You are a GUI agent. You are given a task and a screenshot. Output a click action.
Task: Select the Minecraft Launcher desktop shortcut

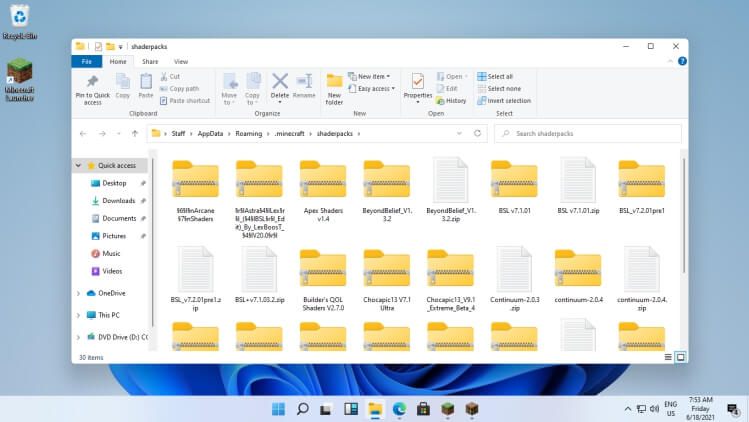click(x=20, y=79)
